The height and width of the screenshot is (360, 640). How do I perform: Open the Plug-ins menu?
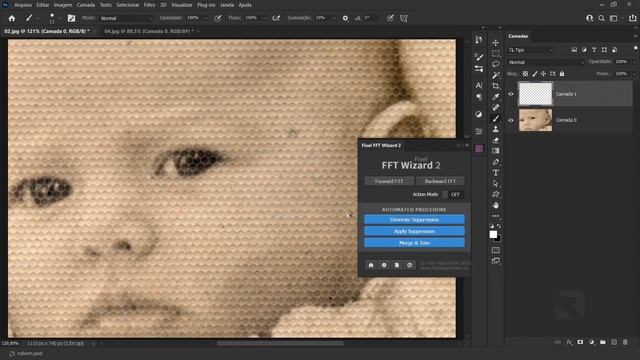pyautogui.click(x=206, y=5)
